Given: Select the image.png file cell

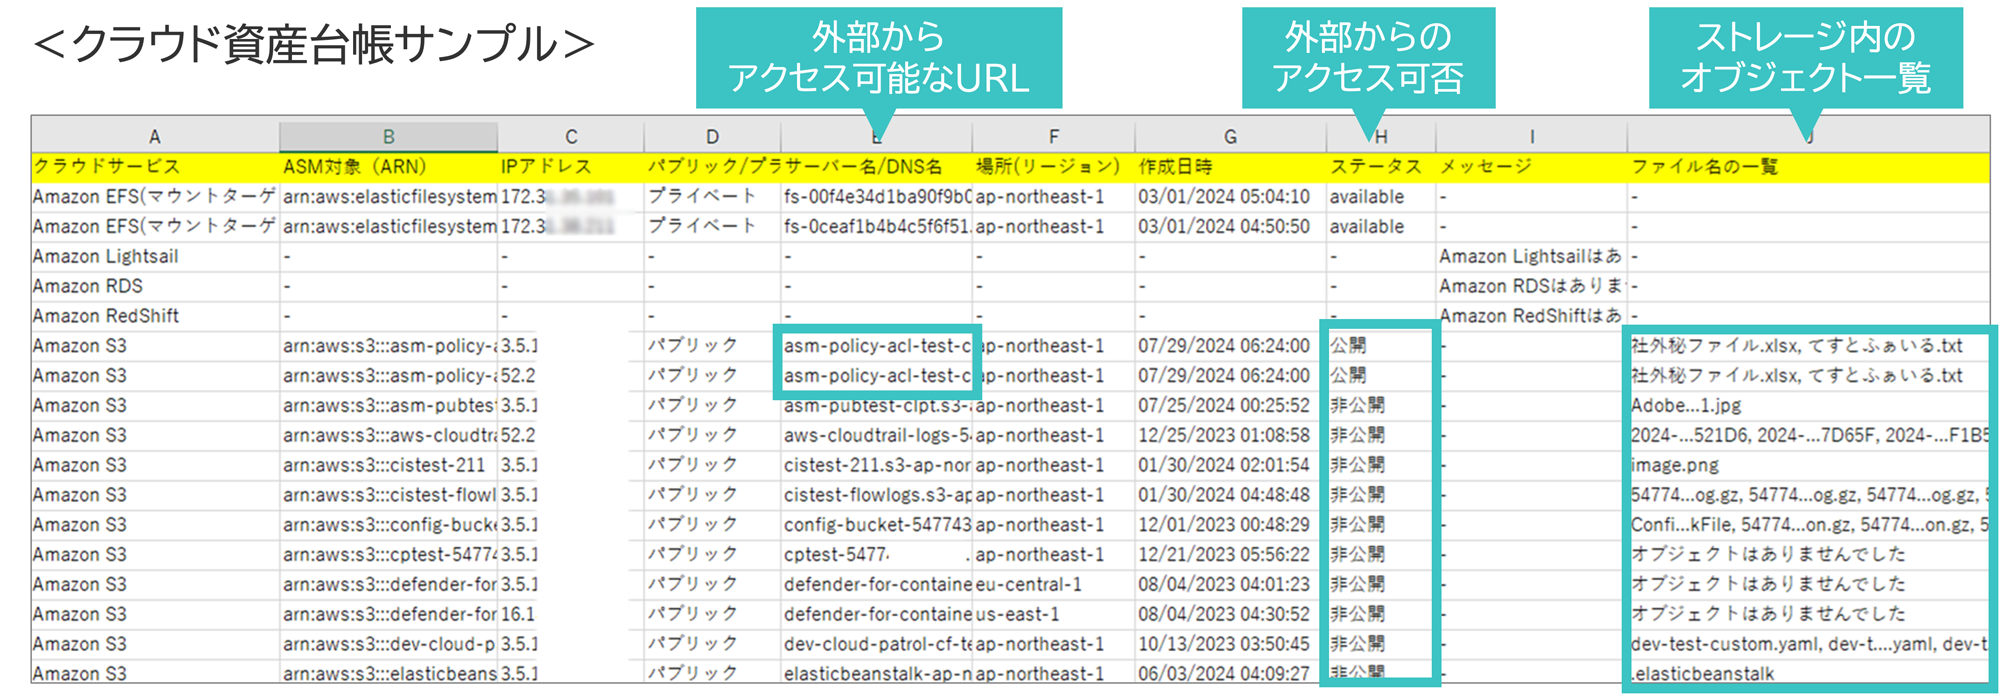Looking at the screenshot, I should tap(1808, 466).
